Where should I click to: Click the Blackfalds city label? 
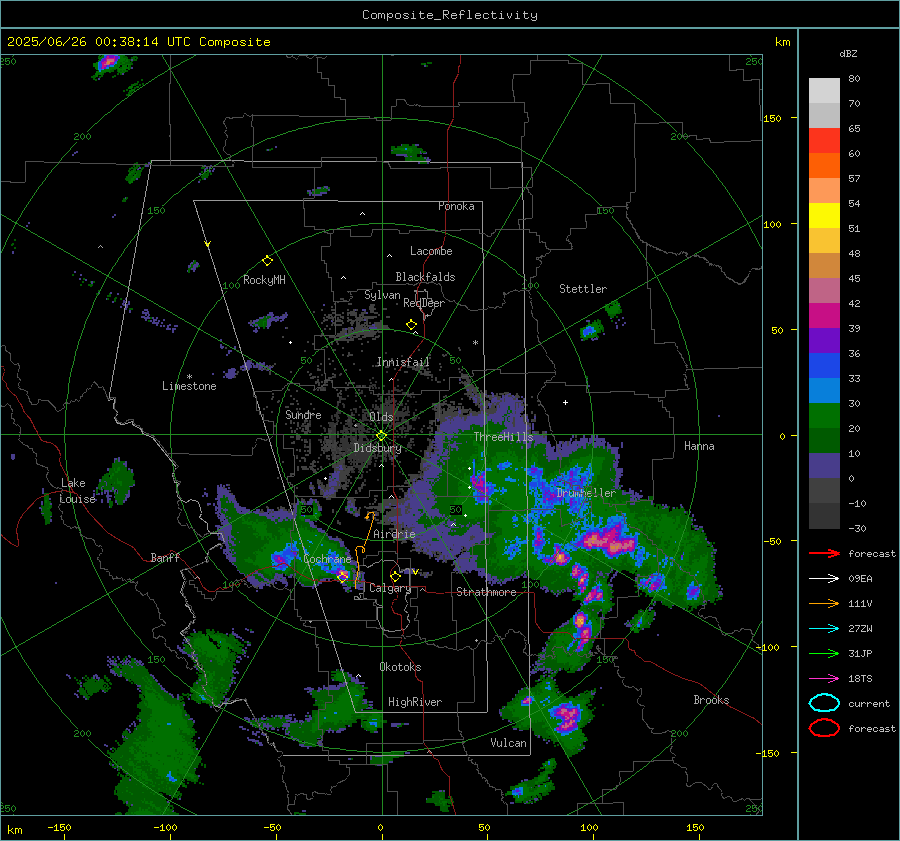(425, 277)
